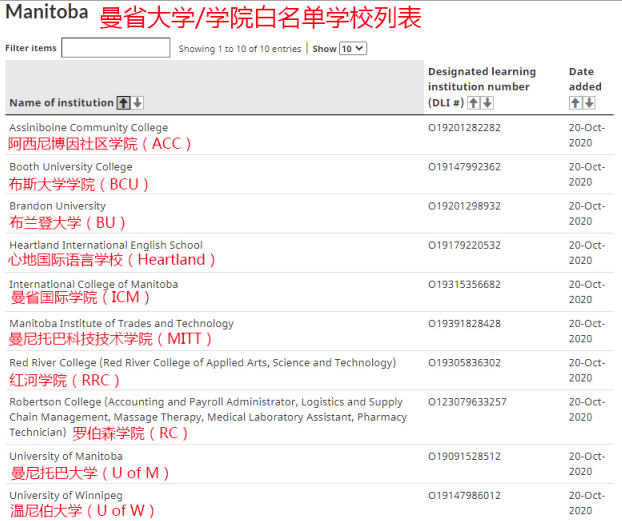The image size is (622, 521).
Task: Click the red ACC Chinese annotation
Action: (100, 144)
